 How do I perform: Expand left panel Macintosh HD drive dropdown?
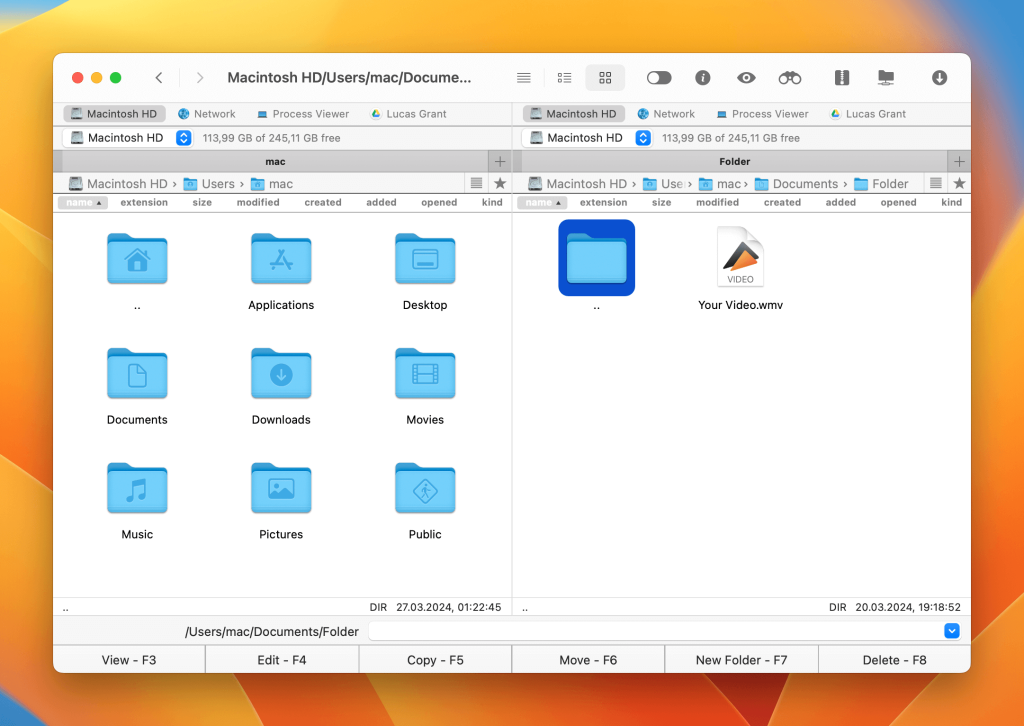[183, 138]
